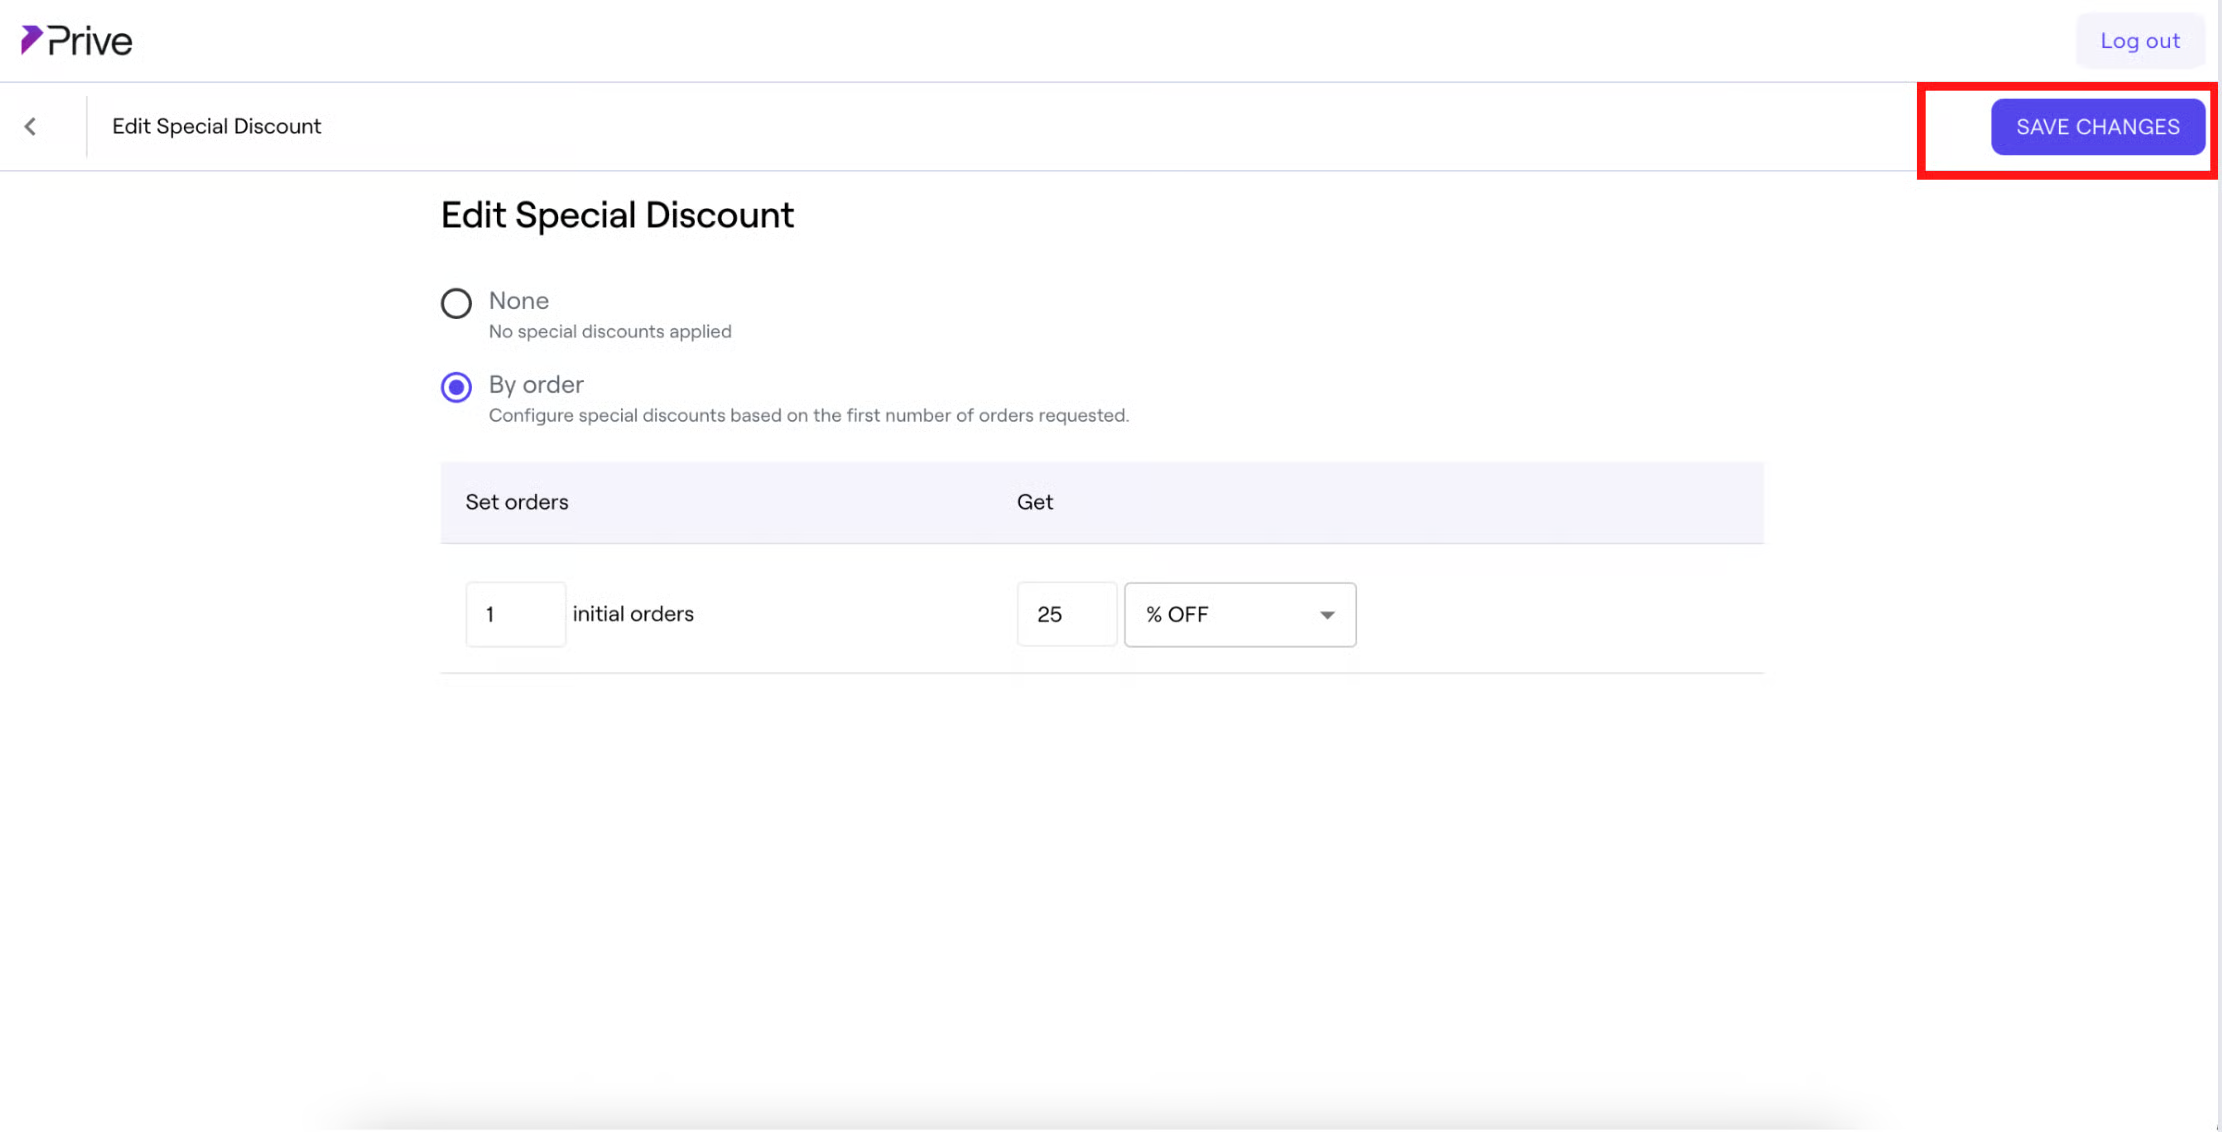Select the By order radio button
The image size is (2222, 1132).
pyautogui.click(x=456, y=387)
